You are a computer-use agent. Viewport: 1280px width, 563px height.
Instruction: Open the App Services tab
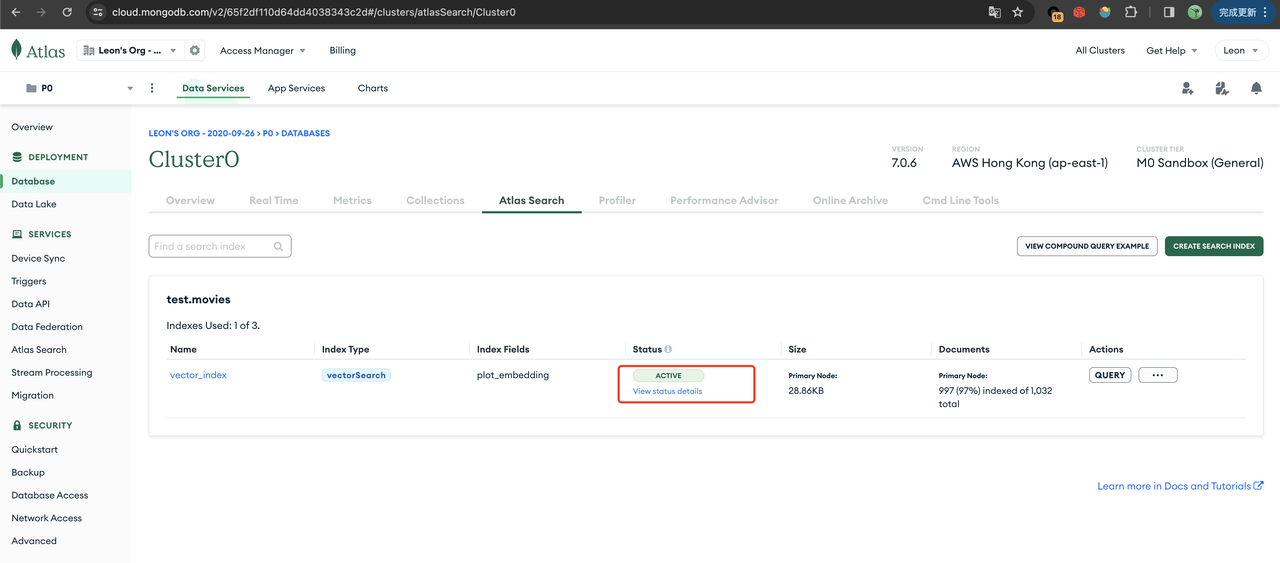tap(296, 88)
